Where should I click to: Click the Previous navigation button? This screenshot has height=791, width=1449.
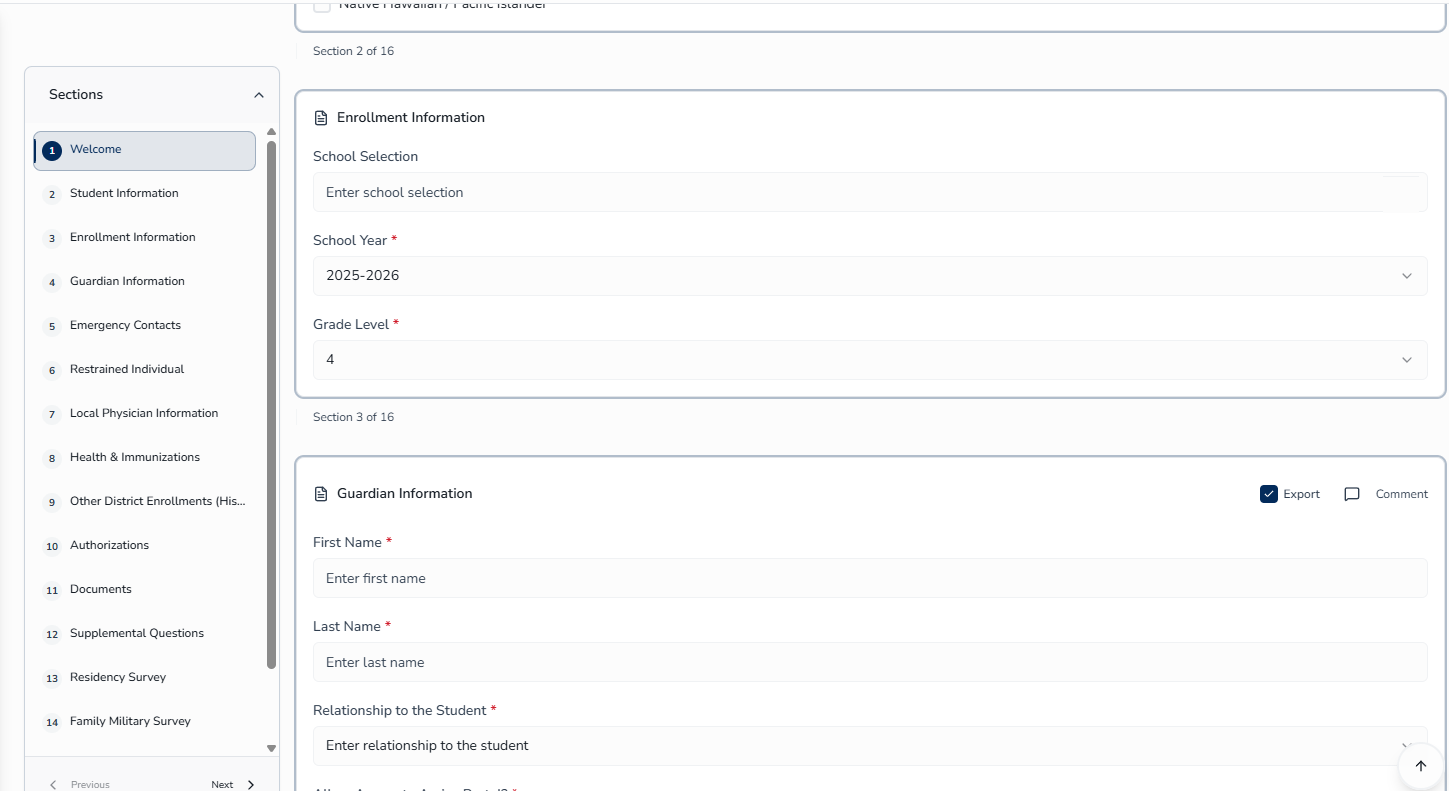coord(79,785)
